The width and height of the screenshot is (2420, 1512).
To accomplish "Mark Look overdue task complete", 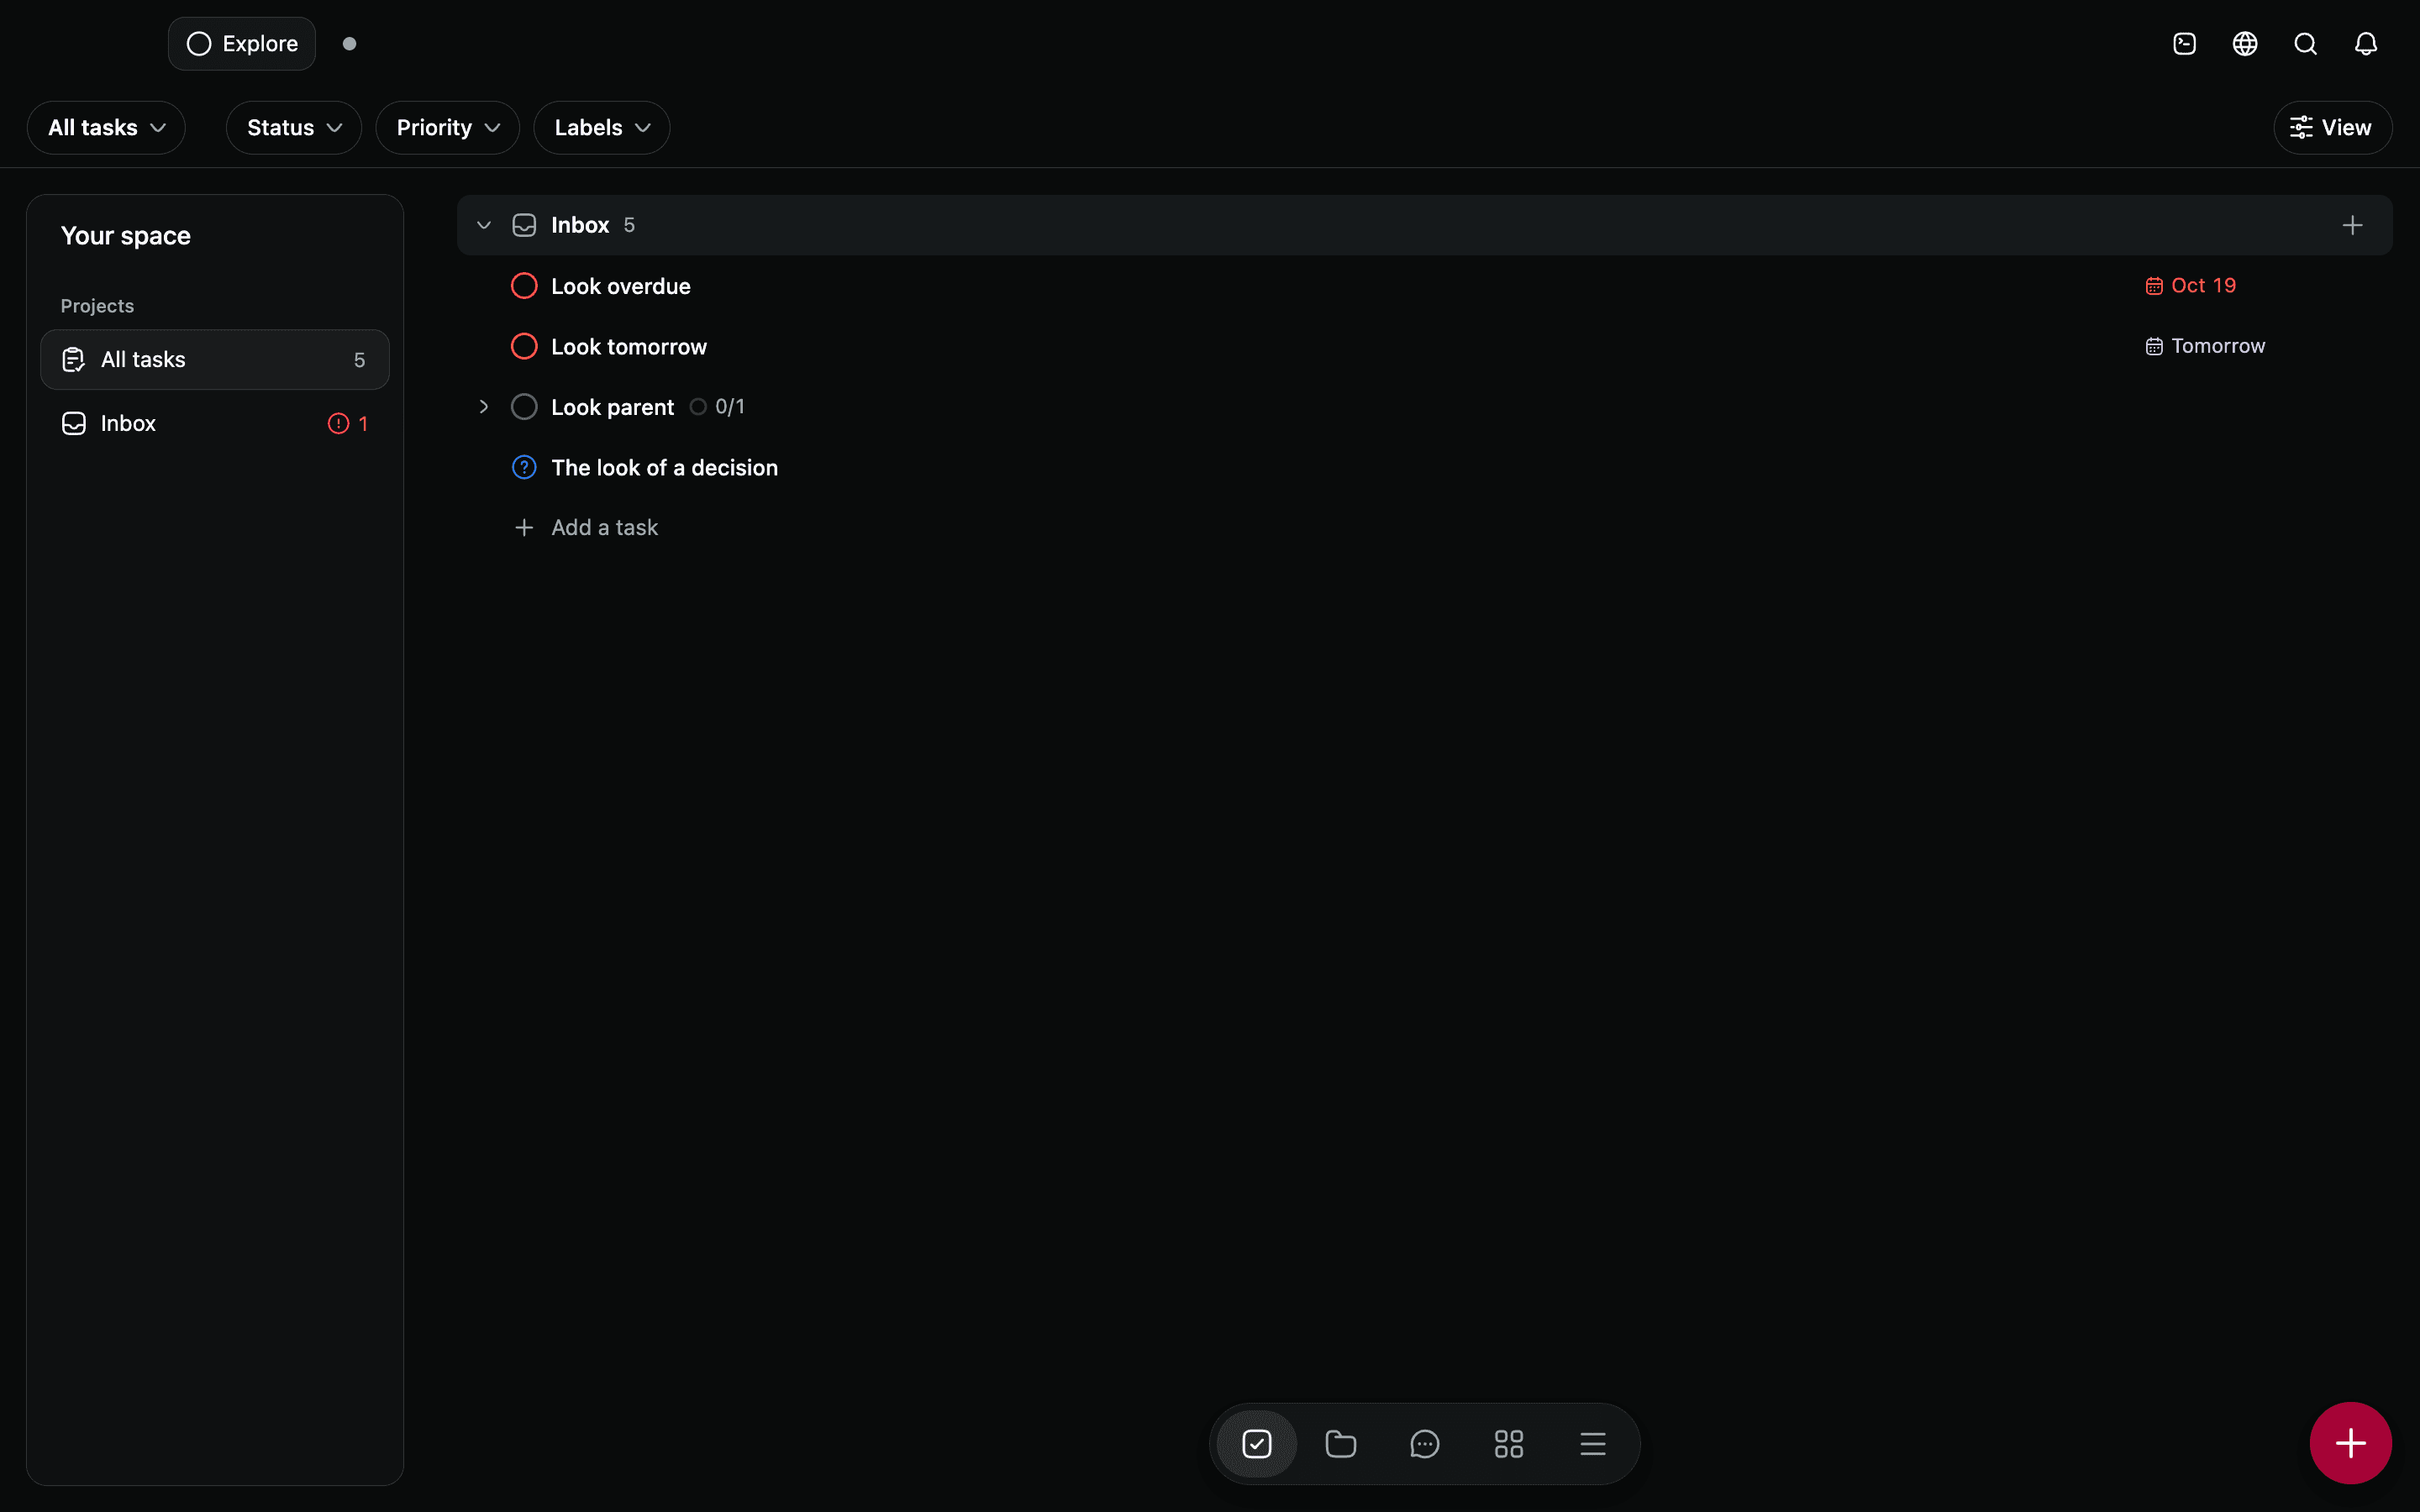I will tap(524, 286).
